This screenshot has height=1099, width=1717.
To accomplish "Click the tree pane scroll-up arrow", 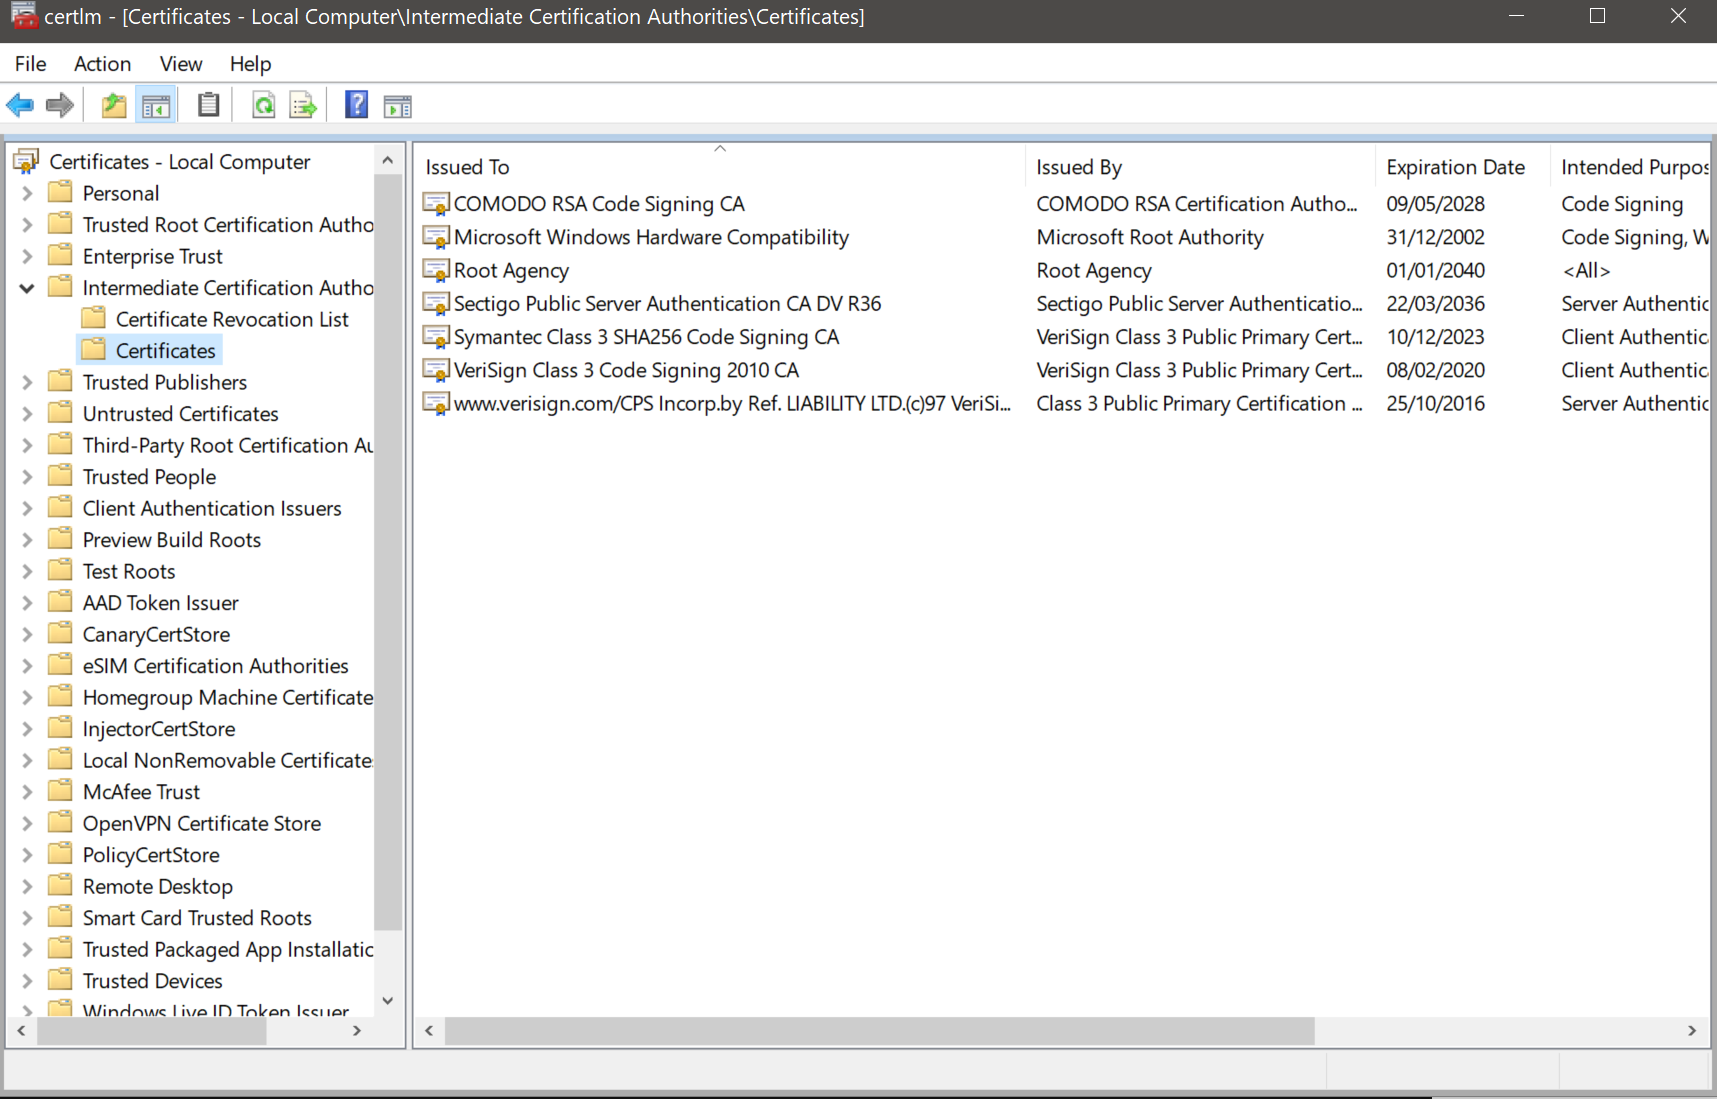I will pos(388,160).
